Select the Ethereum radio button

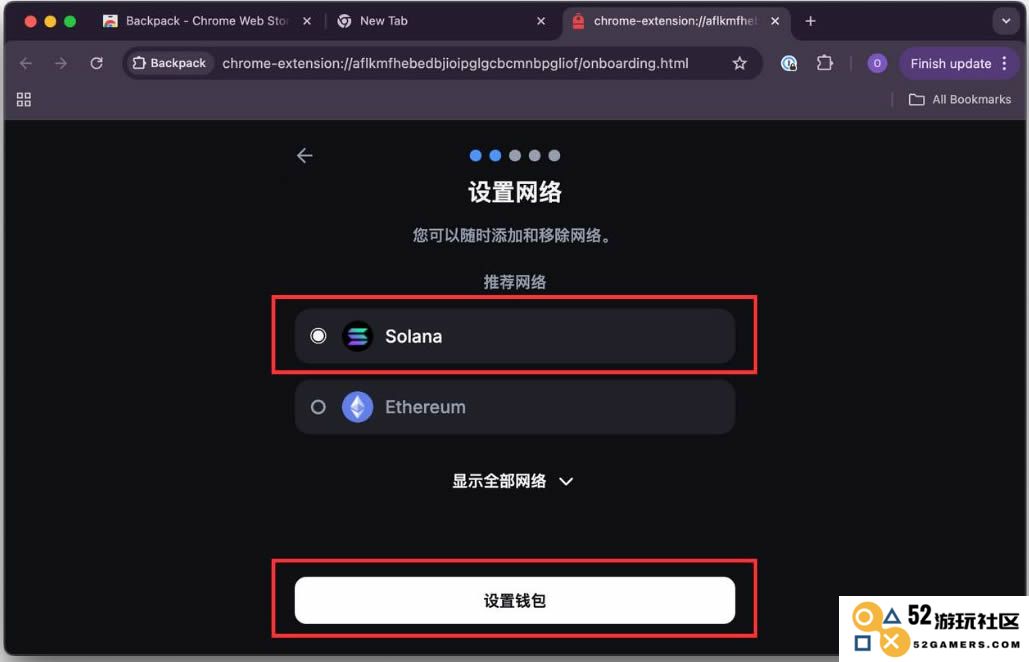coord(318,407)
